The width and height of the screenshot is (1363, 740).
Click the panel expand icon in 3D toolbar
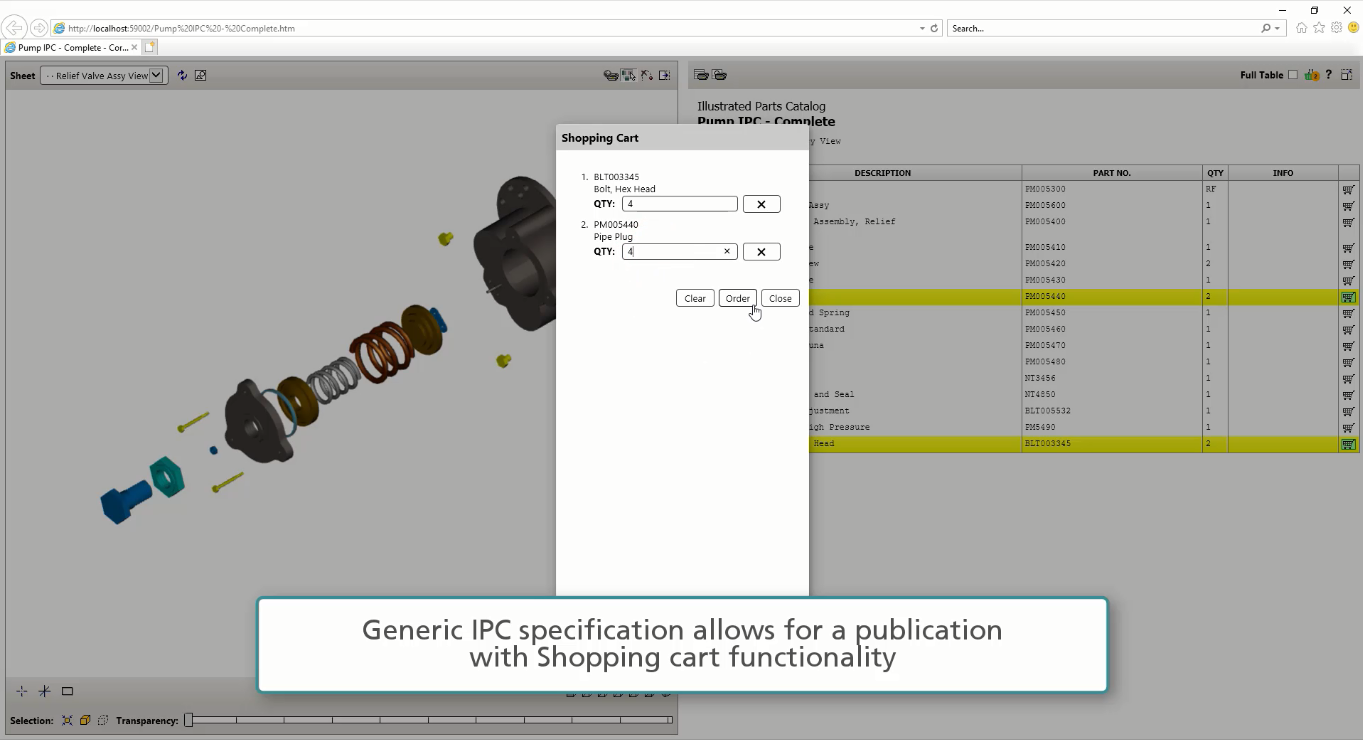(664, 75)
